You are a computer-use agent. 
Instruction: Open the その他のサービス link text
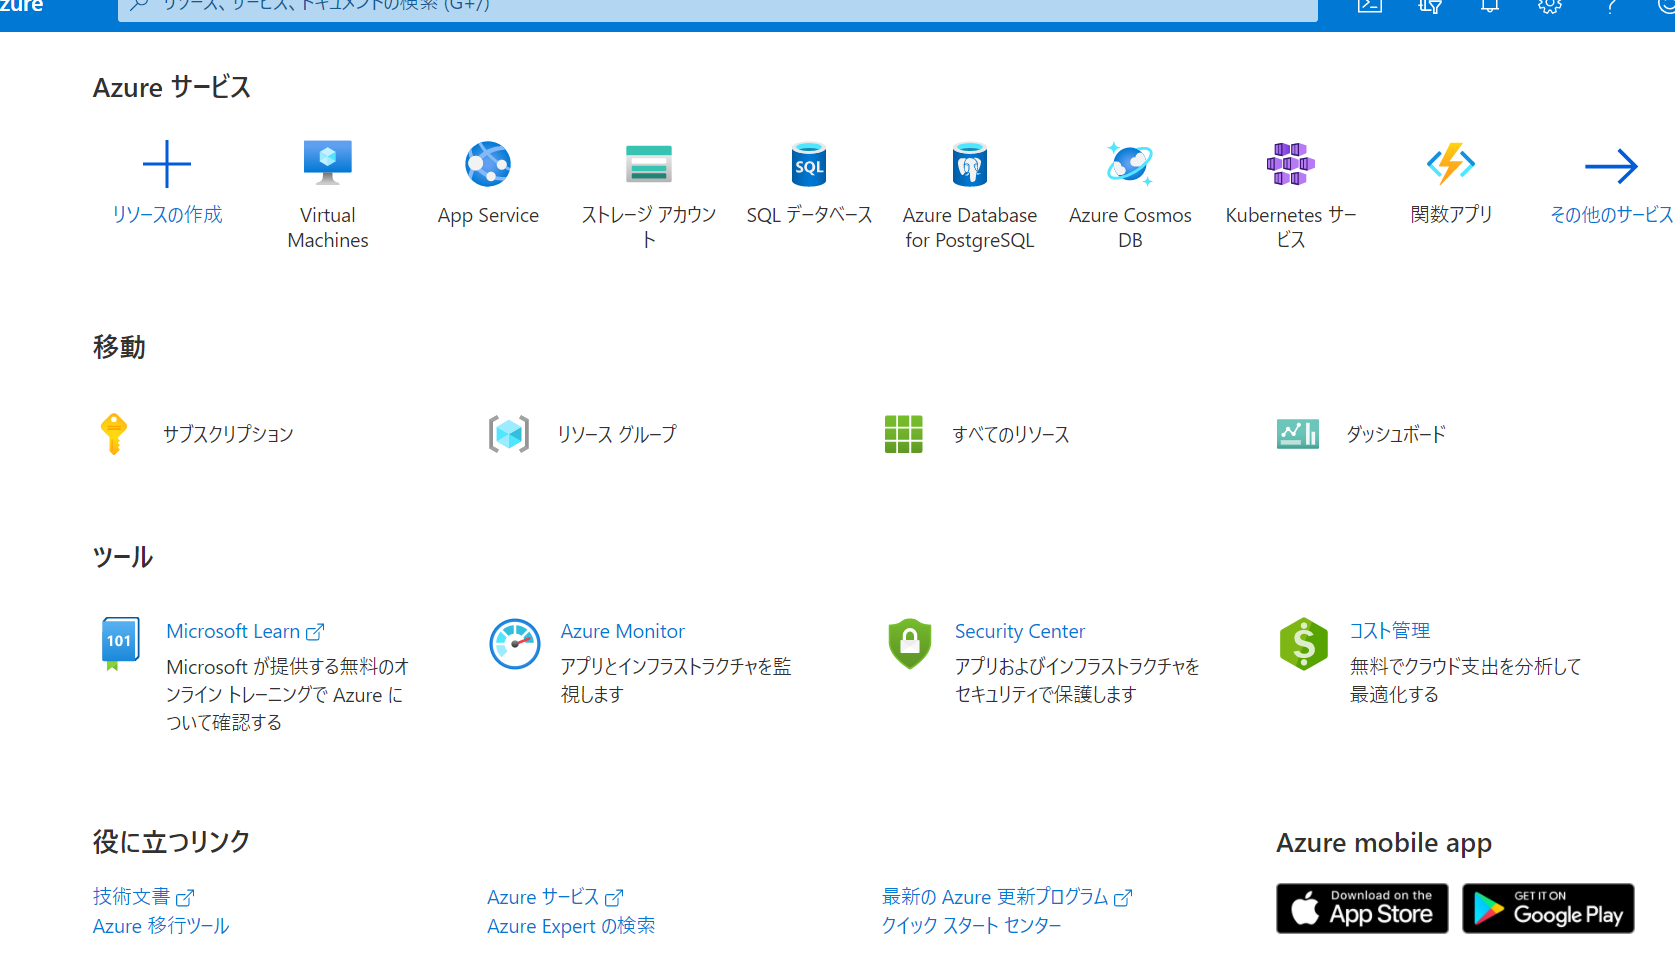pyautogui.click(x=1611, y=215)
